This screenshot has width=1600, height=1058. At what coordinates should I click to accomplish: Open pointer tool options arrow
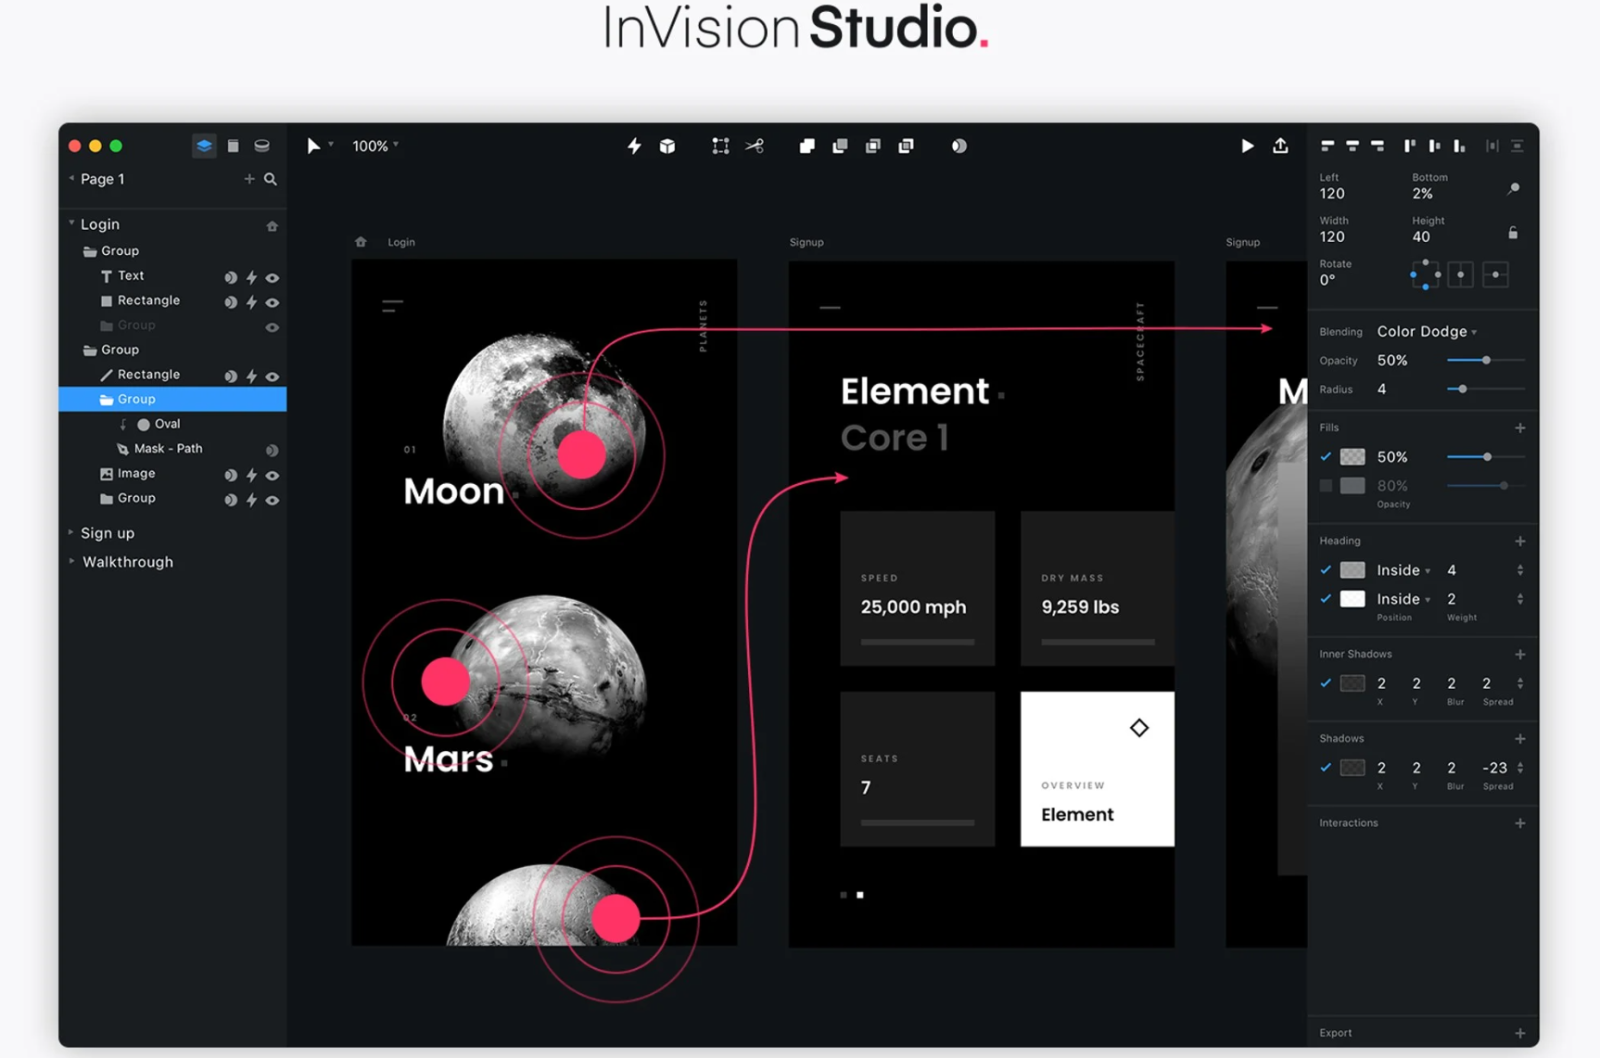pos(331,144)
